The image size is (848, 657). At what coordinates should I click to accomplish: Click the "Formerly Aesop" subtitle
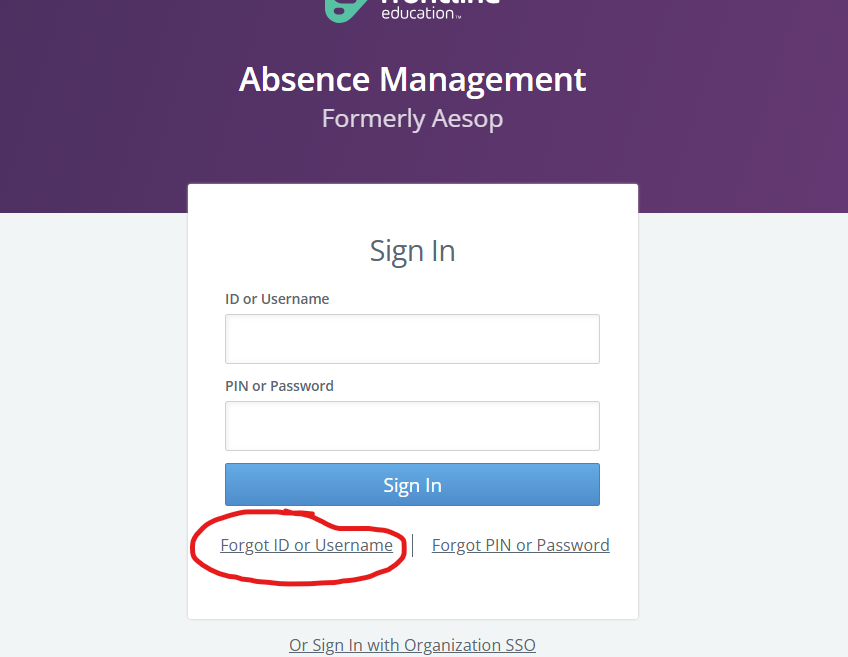pos(412,118)
